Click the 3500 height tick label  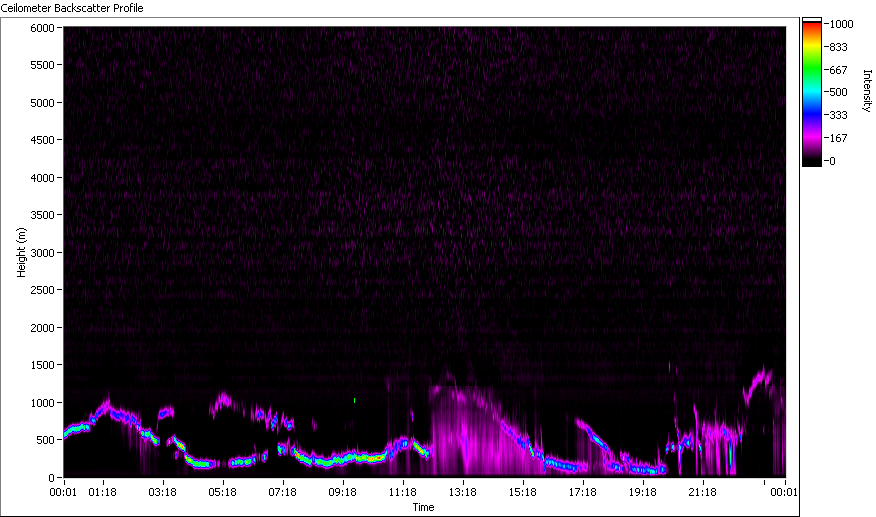[x=42, y=215]
